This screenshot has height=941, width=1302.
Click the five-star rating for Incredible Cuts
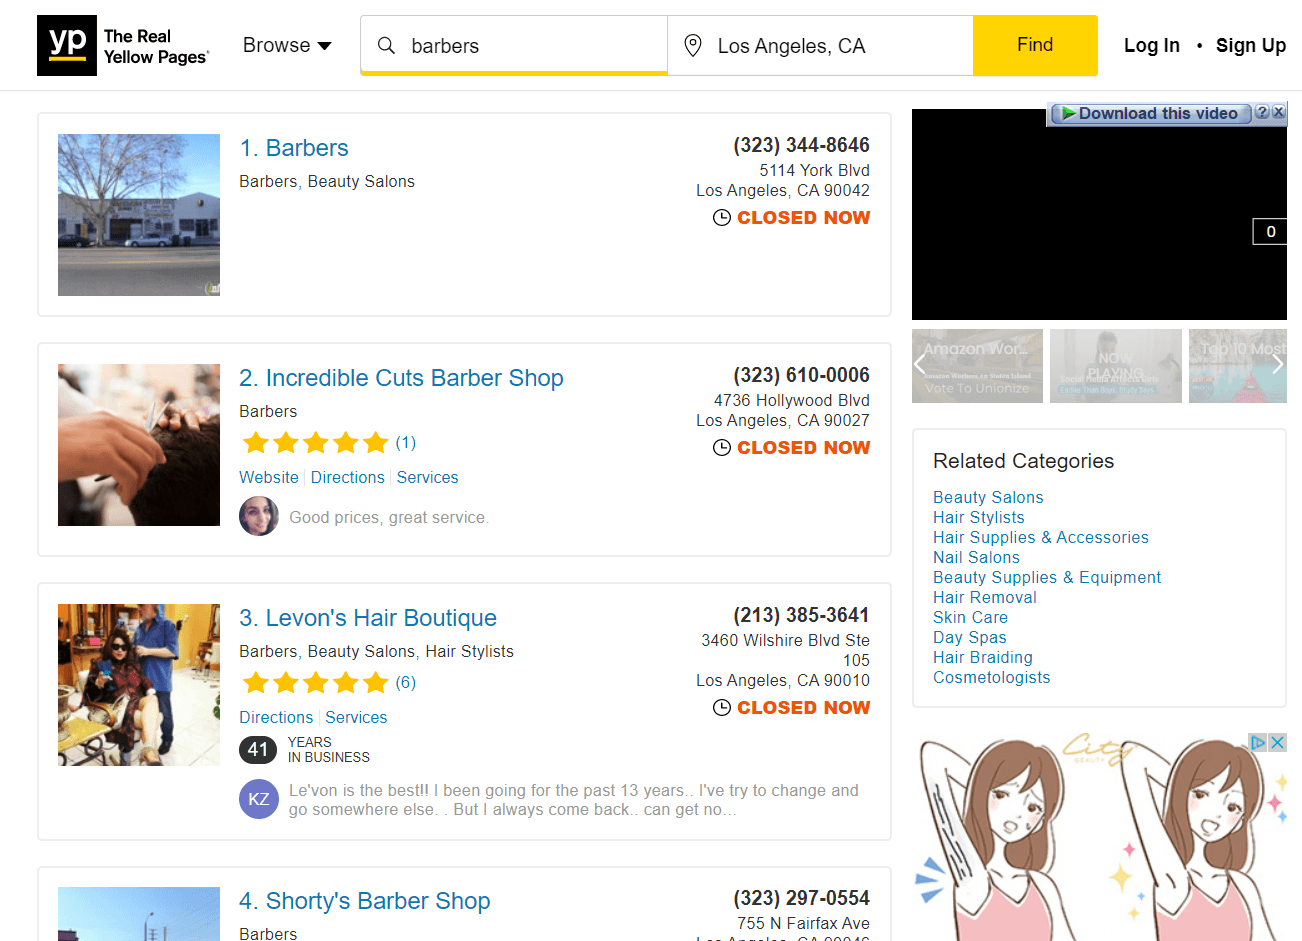pos(315,443)
